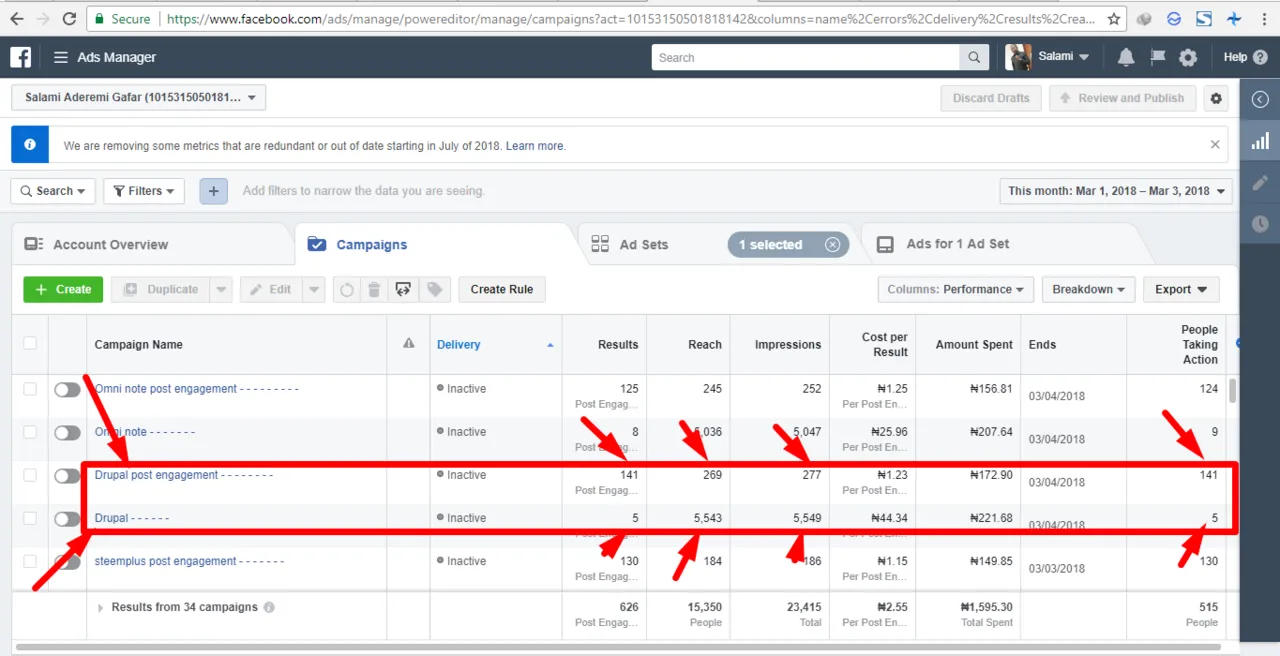Click info icon next to Results from 34 campaigns
This screenshot has height=656, width=1280.
269,607
